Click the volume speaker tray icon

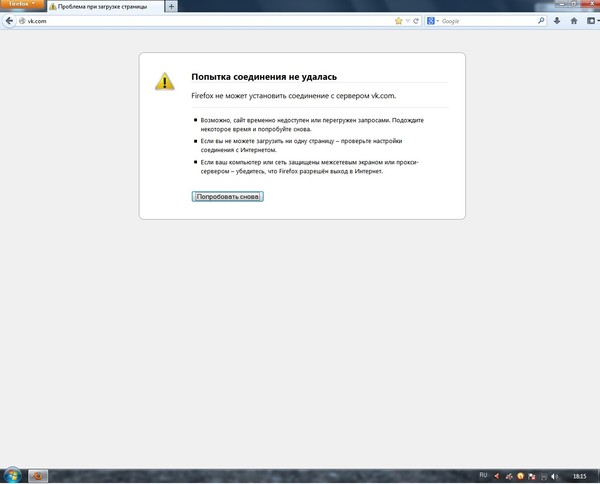554,476
